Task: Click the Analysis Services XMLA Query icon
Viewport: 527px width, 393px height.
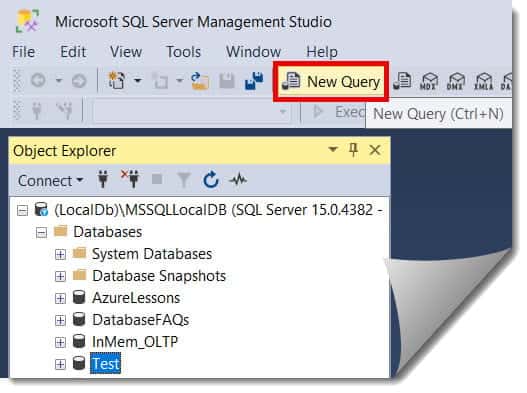Action: 483,81
